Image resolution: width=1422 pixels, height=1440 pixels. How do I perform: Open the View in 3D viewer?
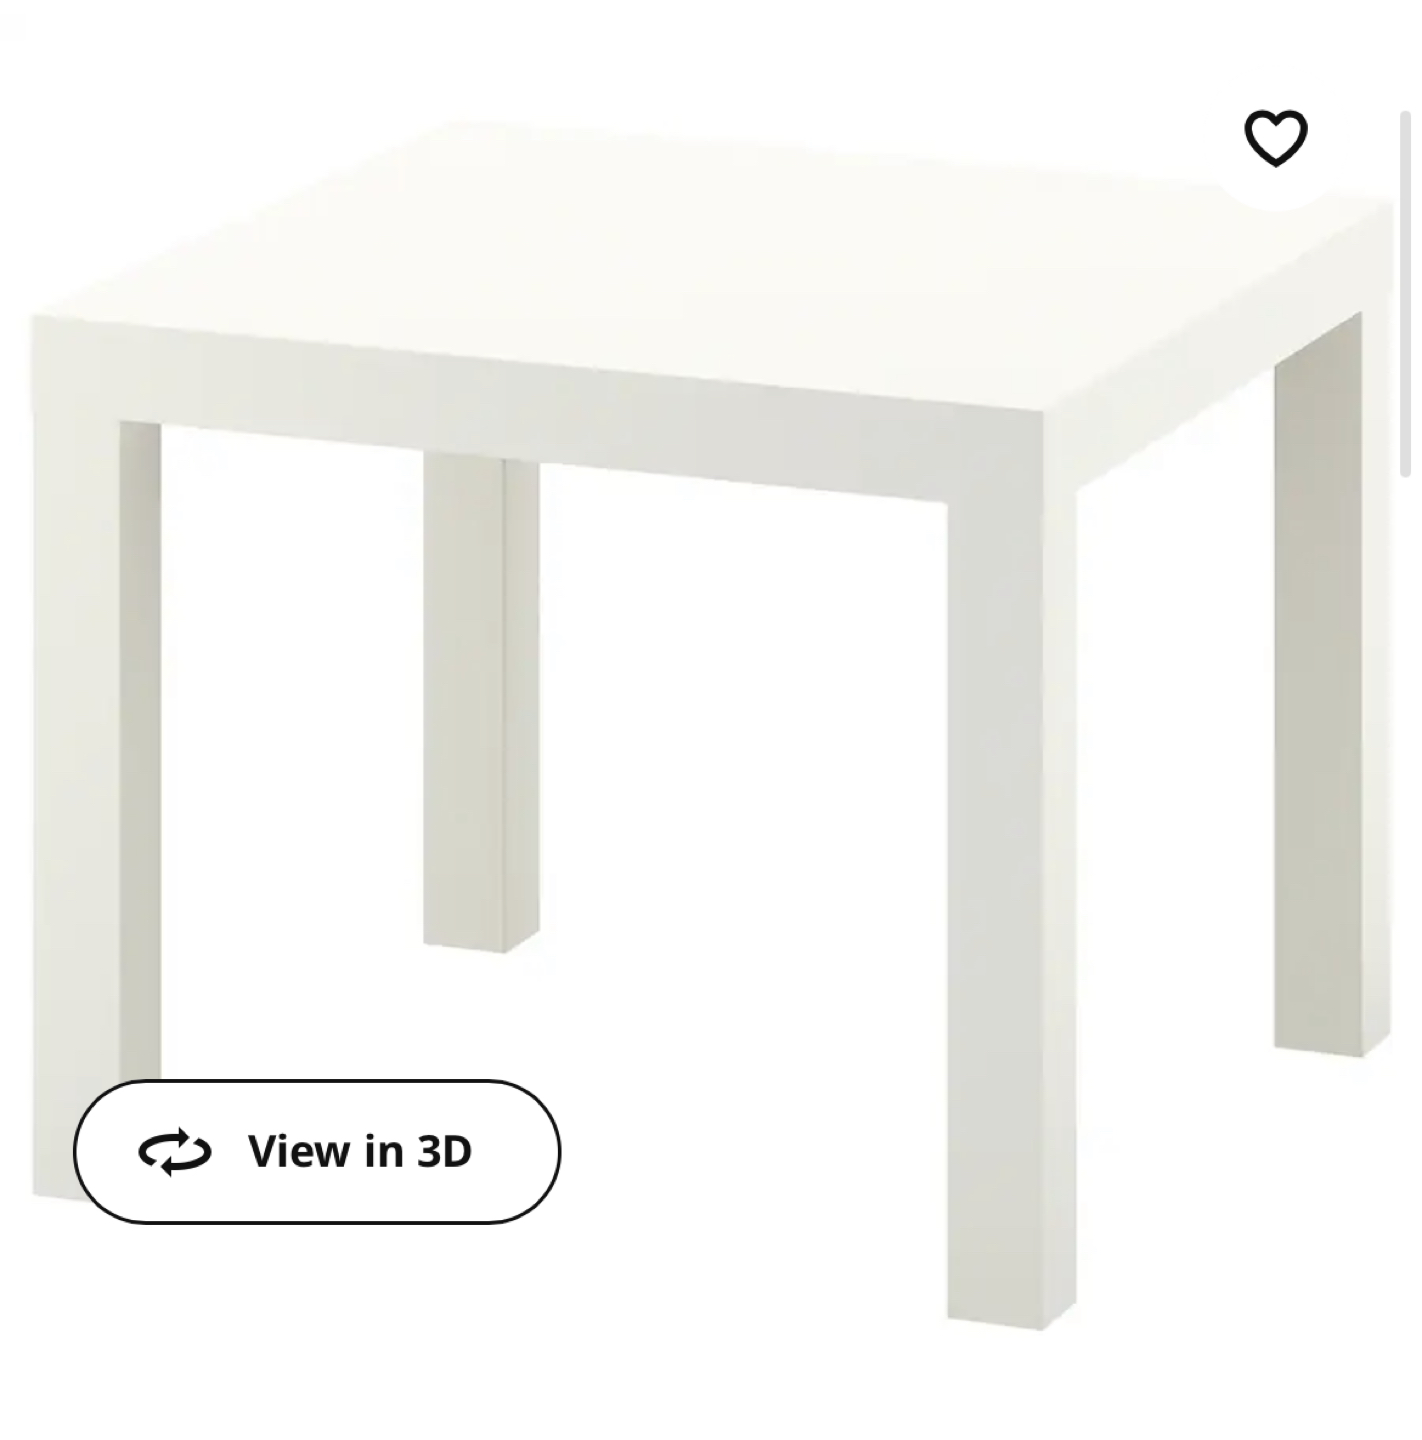click(317, 1152)
